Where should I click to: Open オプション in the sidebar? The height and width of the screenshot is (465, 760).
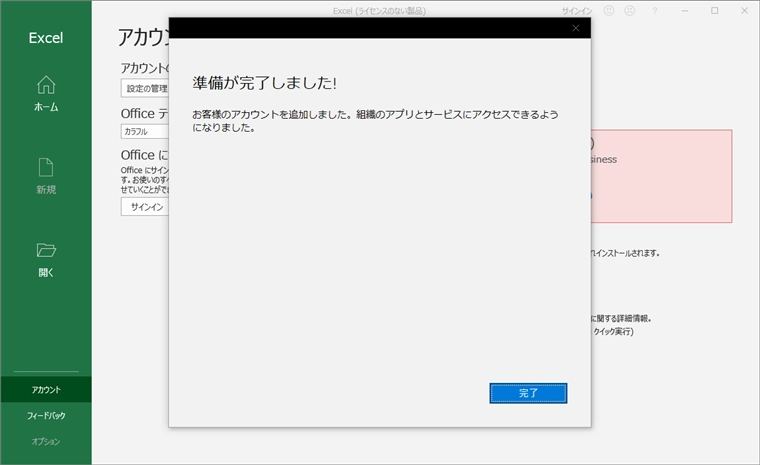(46, 441)
